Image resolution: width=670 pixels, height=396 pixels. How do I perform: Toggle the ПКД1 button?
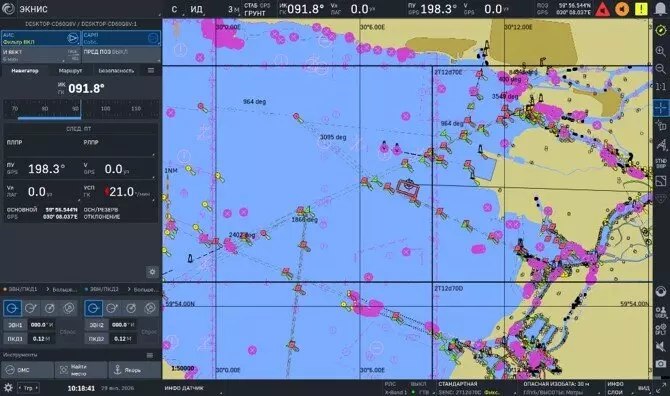tap(15, 339)
